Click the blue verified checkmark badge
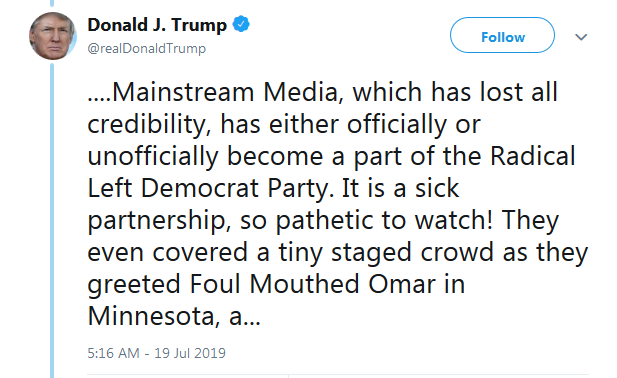 pos(241,24)
